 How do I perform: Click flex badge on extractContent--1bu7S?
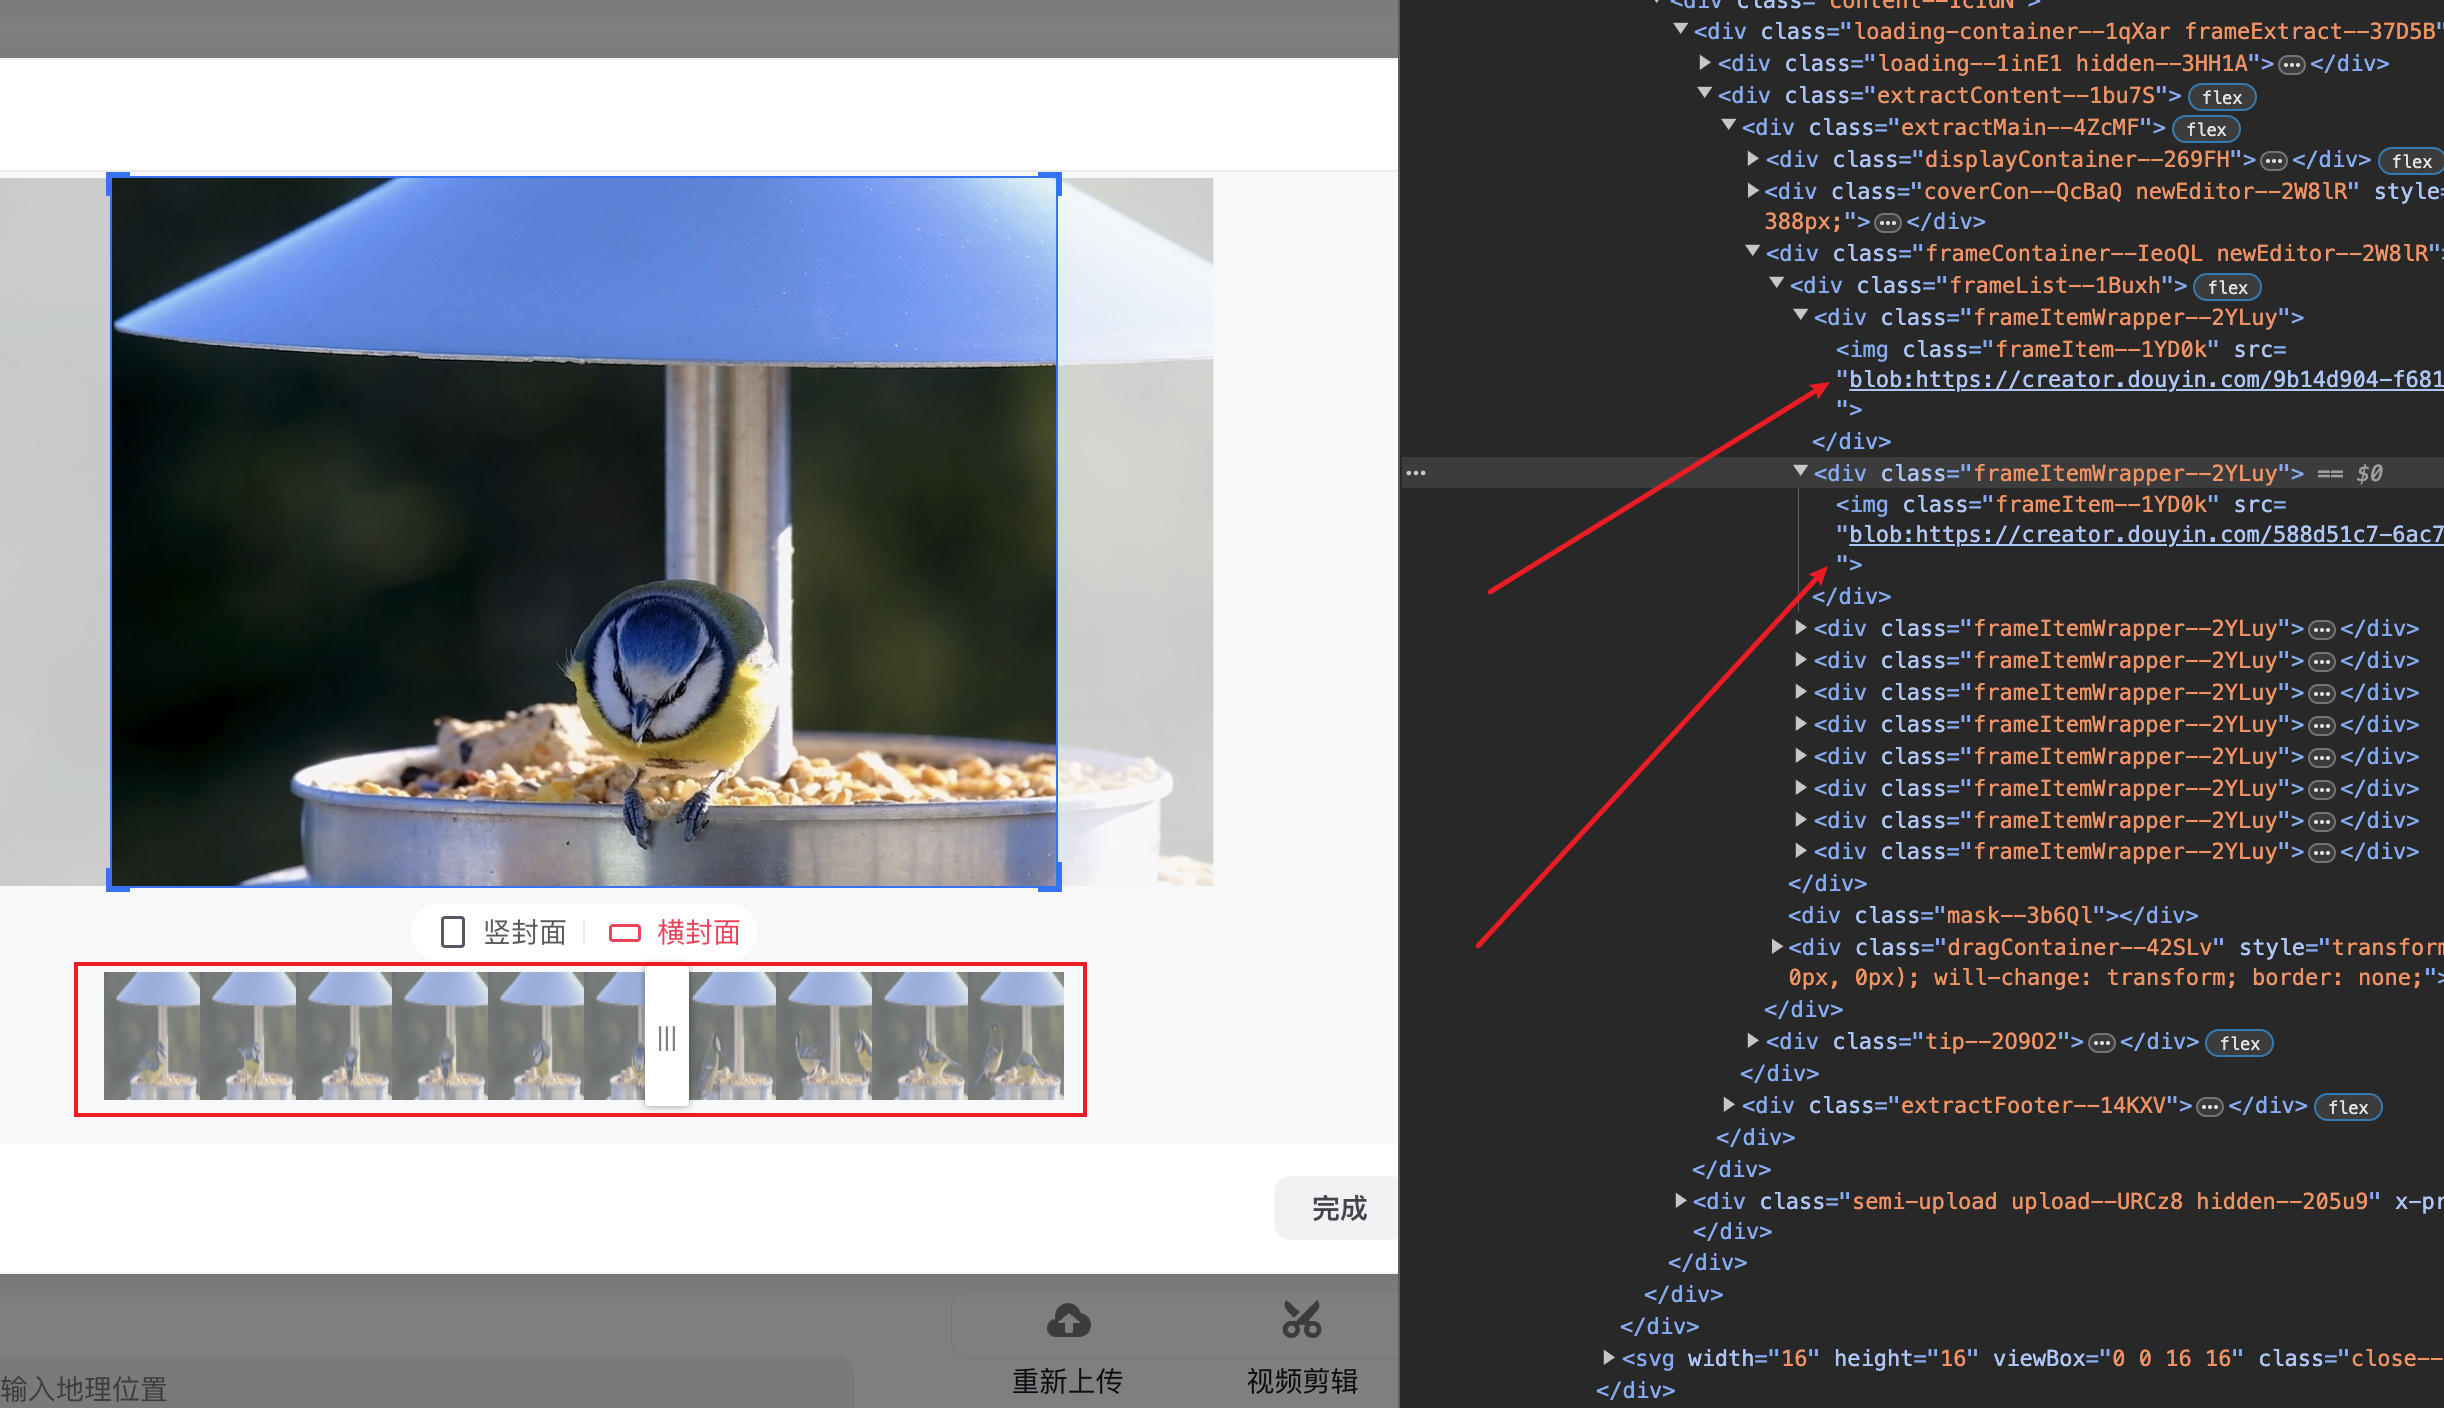[x=2222, y=97]
